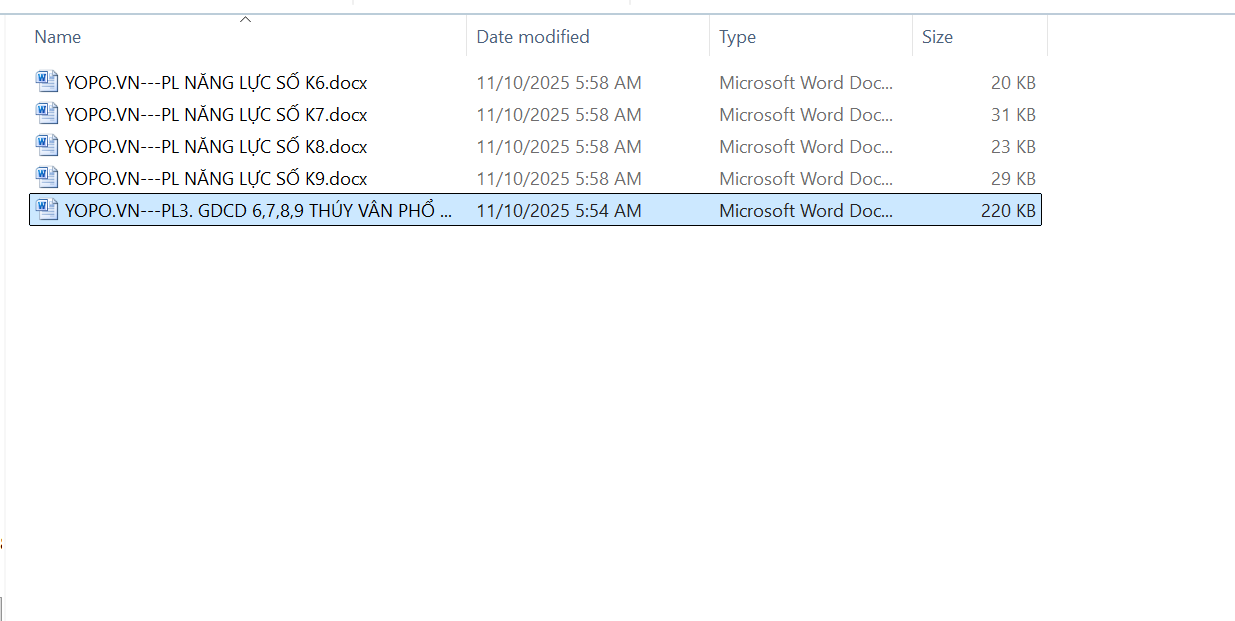
Task: Select file name PL NĂNG LỰC SỐ K6.docx
Action: click(x=216, y=83)
